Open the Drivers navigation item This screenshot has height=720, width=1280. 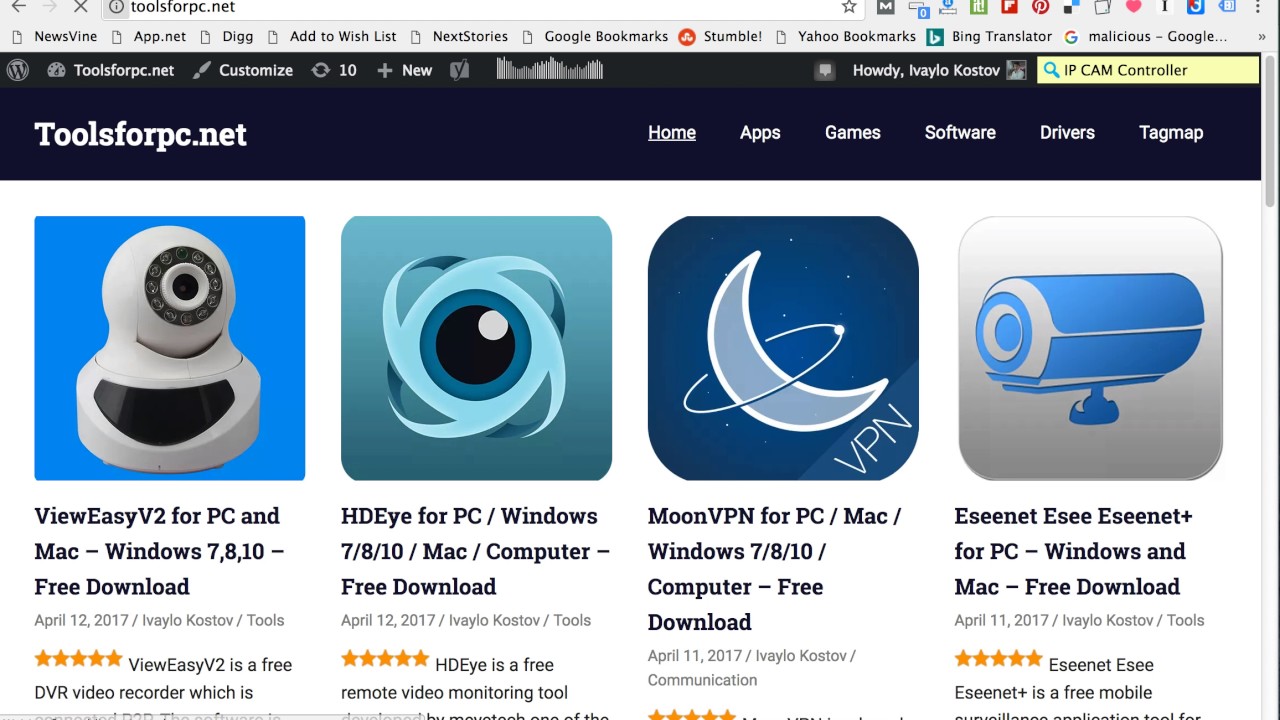(1067, 132)
